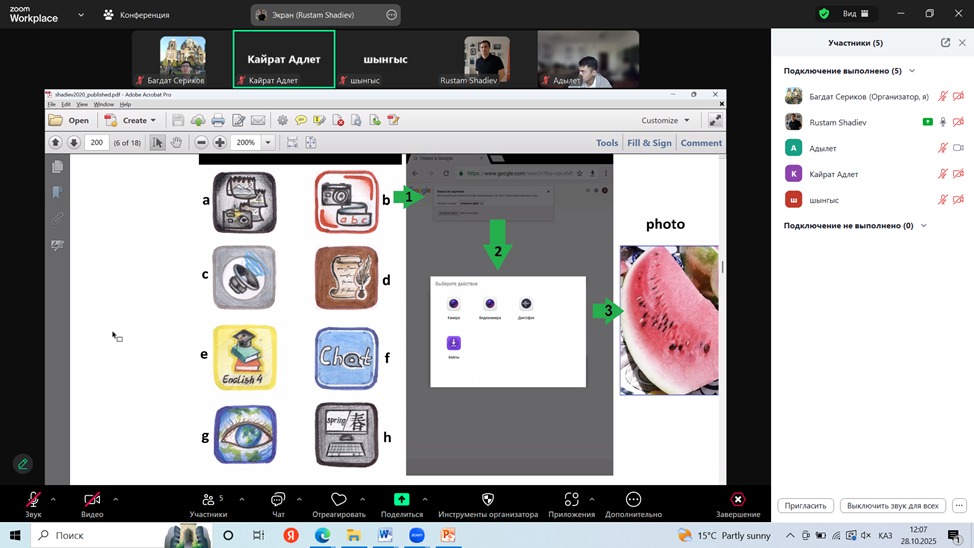
Task: Open the More options ellipsis in toolbar
Action: pos(633,500)
